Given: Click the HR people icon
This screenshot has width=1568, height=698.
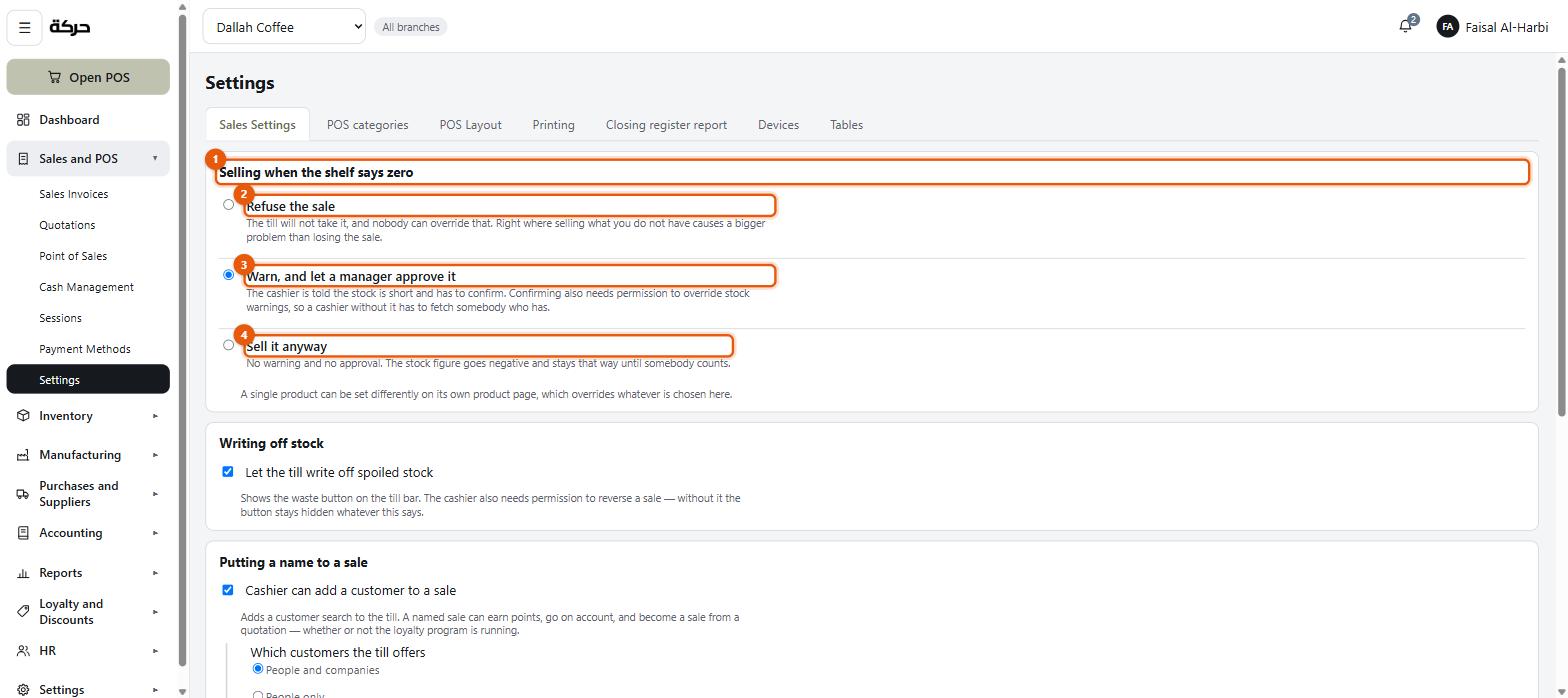Looking at the screenshot, I should click(x=23, y=651).
